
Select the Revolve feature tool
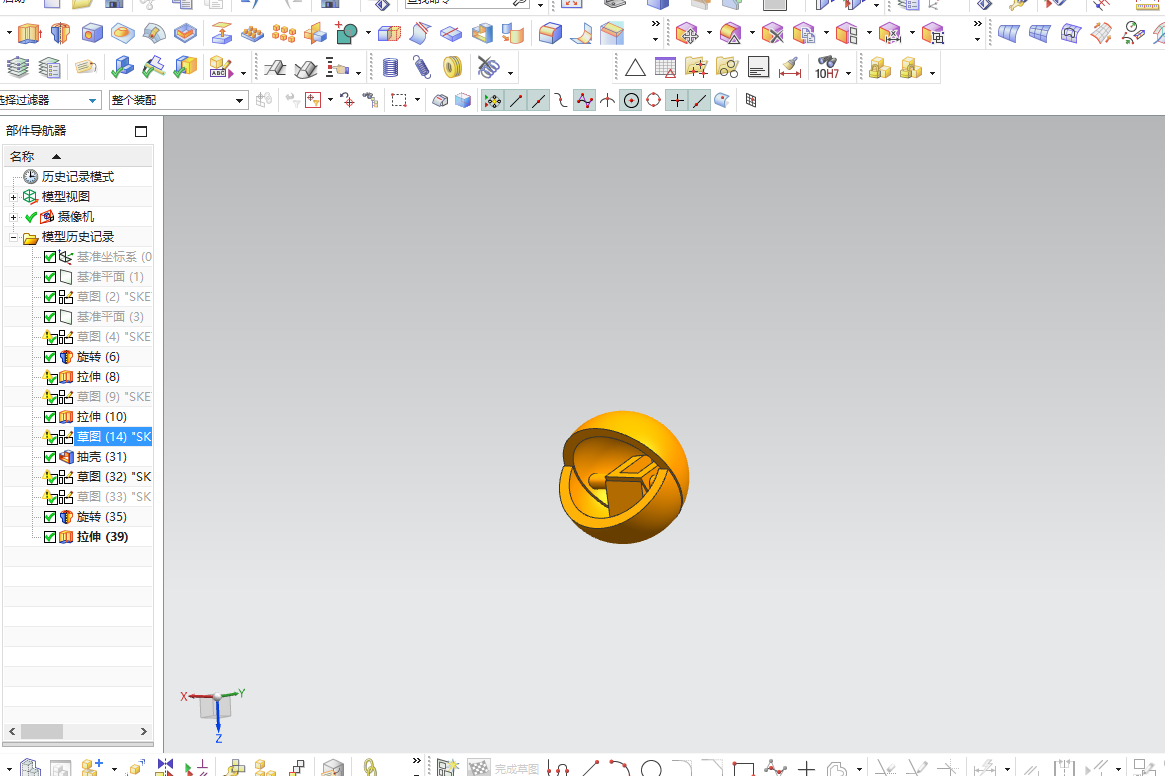point(60,33)
